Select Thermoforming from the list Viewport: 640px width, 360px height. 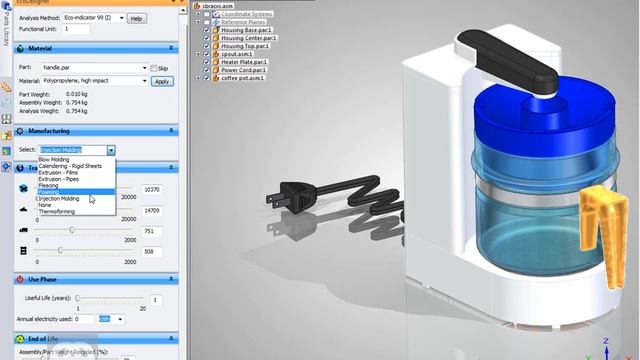(x=77, y=211)
